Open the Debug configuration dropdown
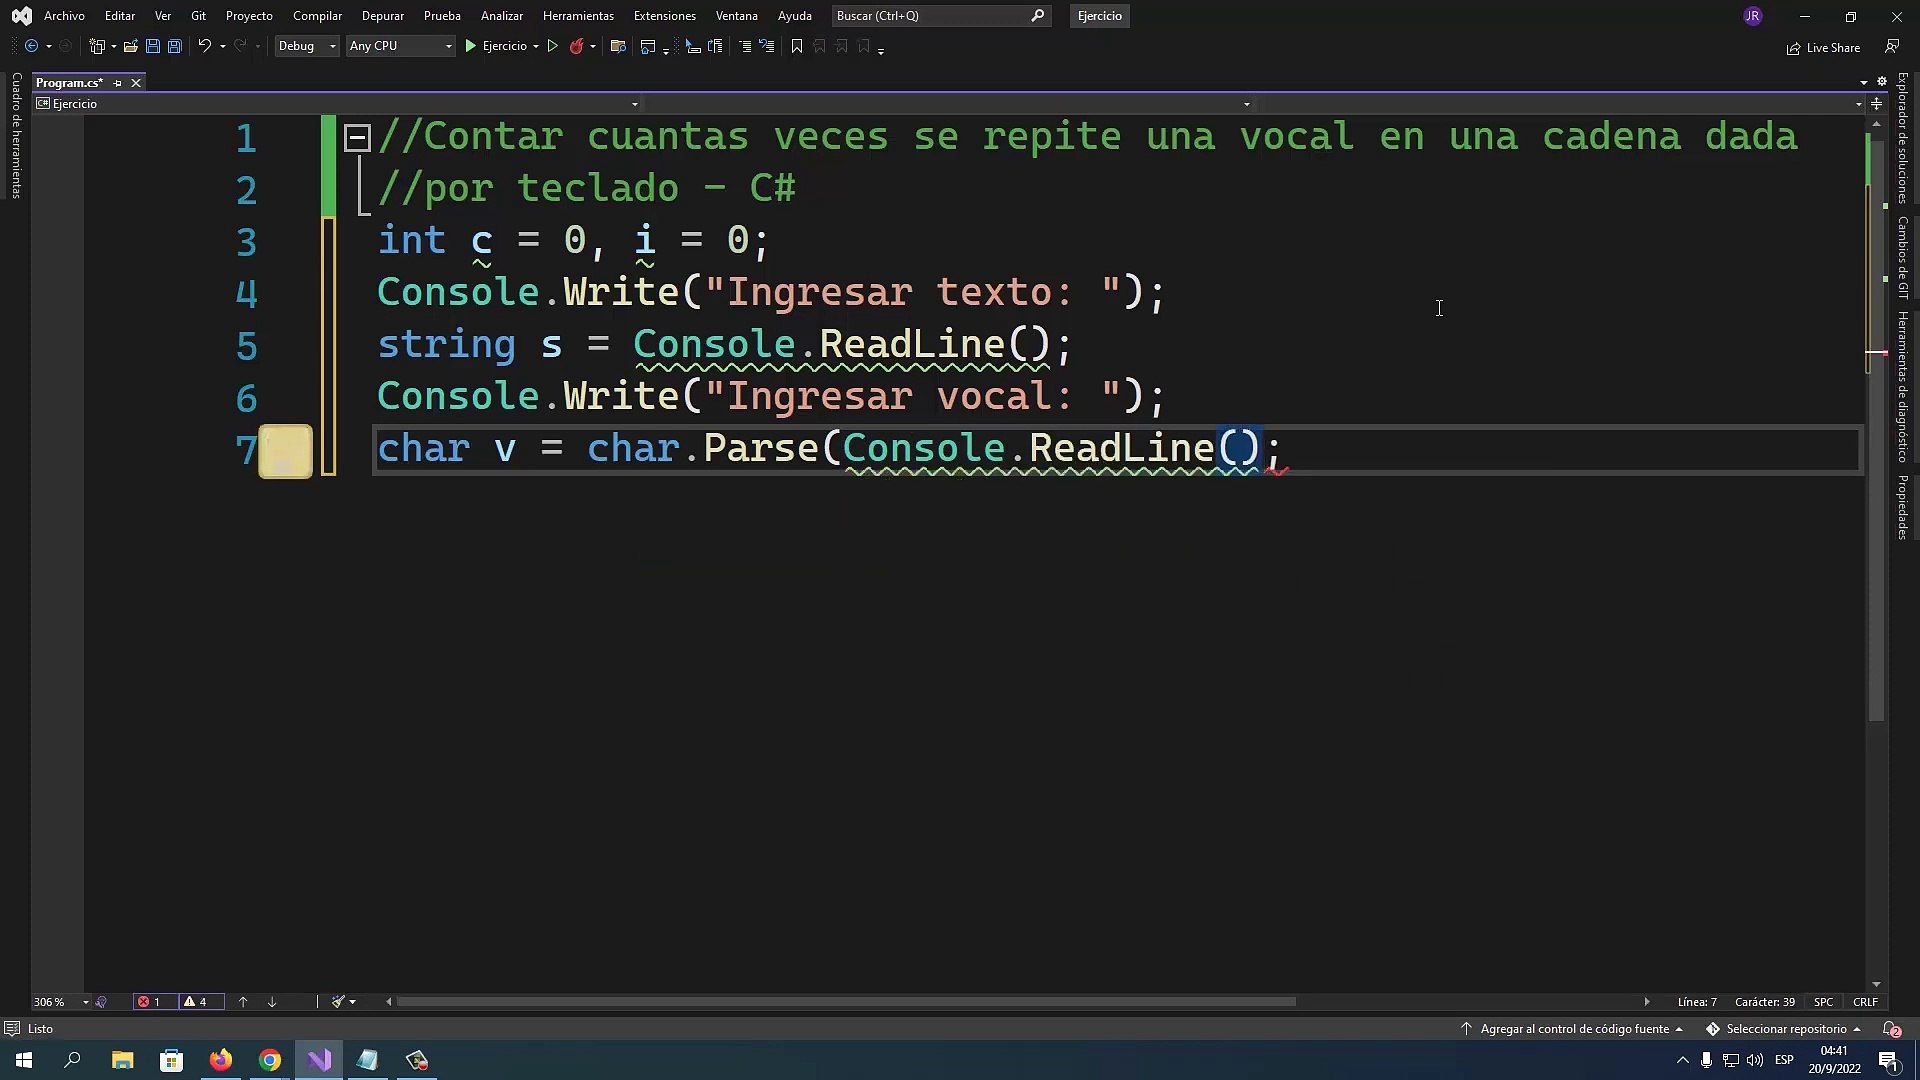This screenshot has width=1920, height=1080. [x=307, y=46]
